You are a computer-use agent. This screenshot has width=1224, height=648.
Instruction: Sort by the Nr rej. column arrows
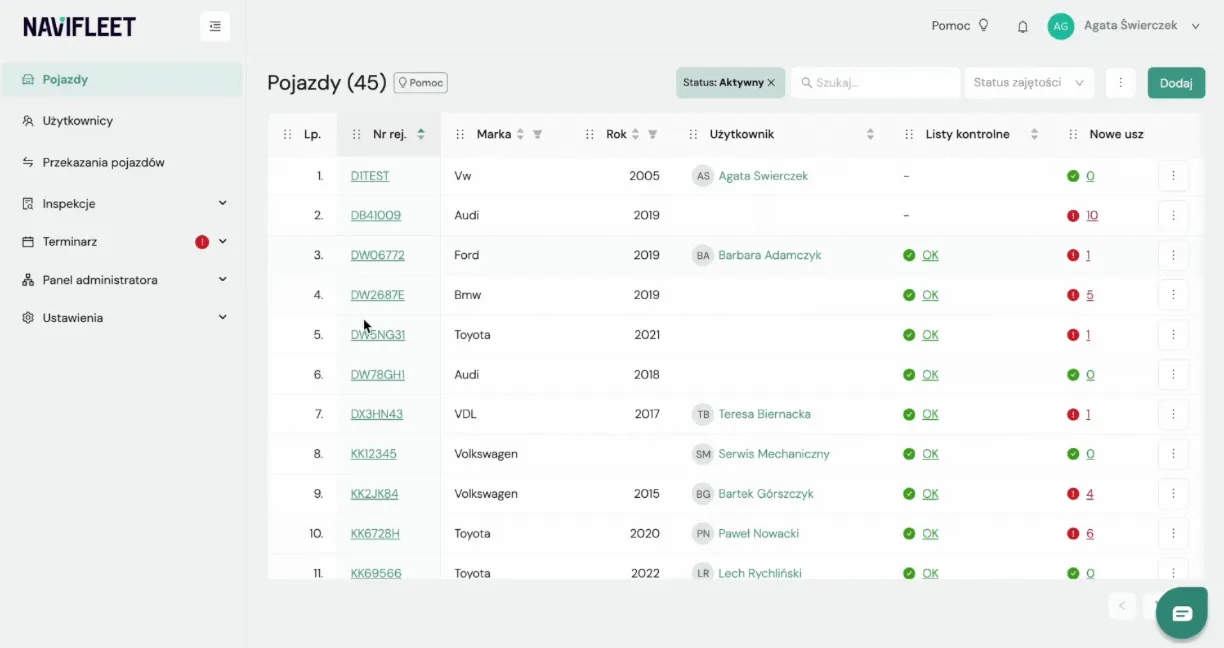(x=421, y=134)
